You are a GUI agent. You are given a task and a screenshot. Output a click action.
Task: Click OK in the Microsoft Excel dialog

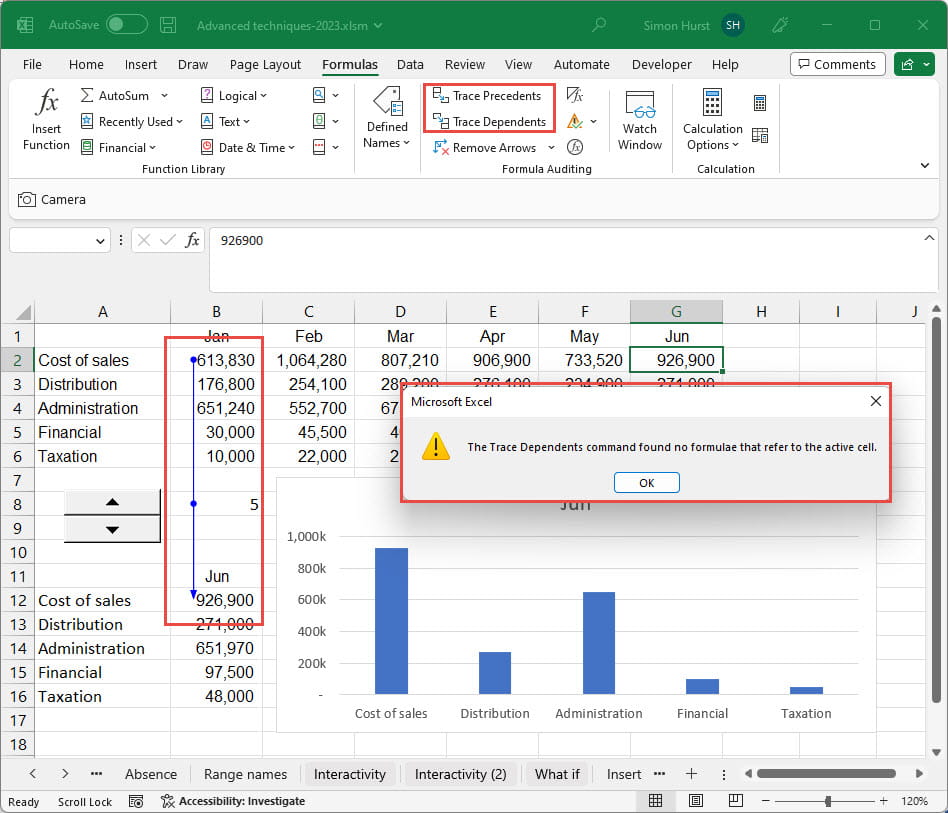(646, 483)
